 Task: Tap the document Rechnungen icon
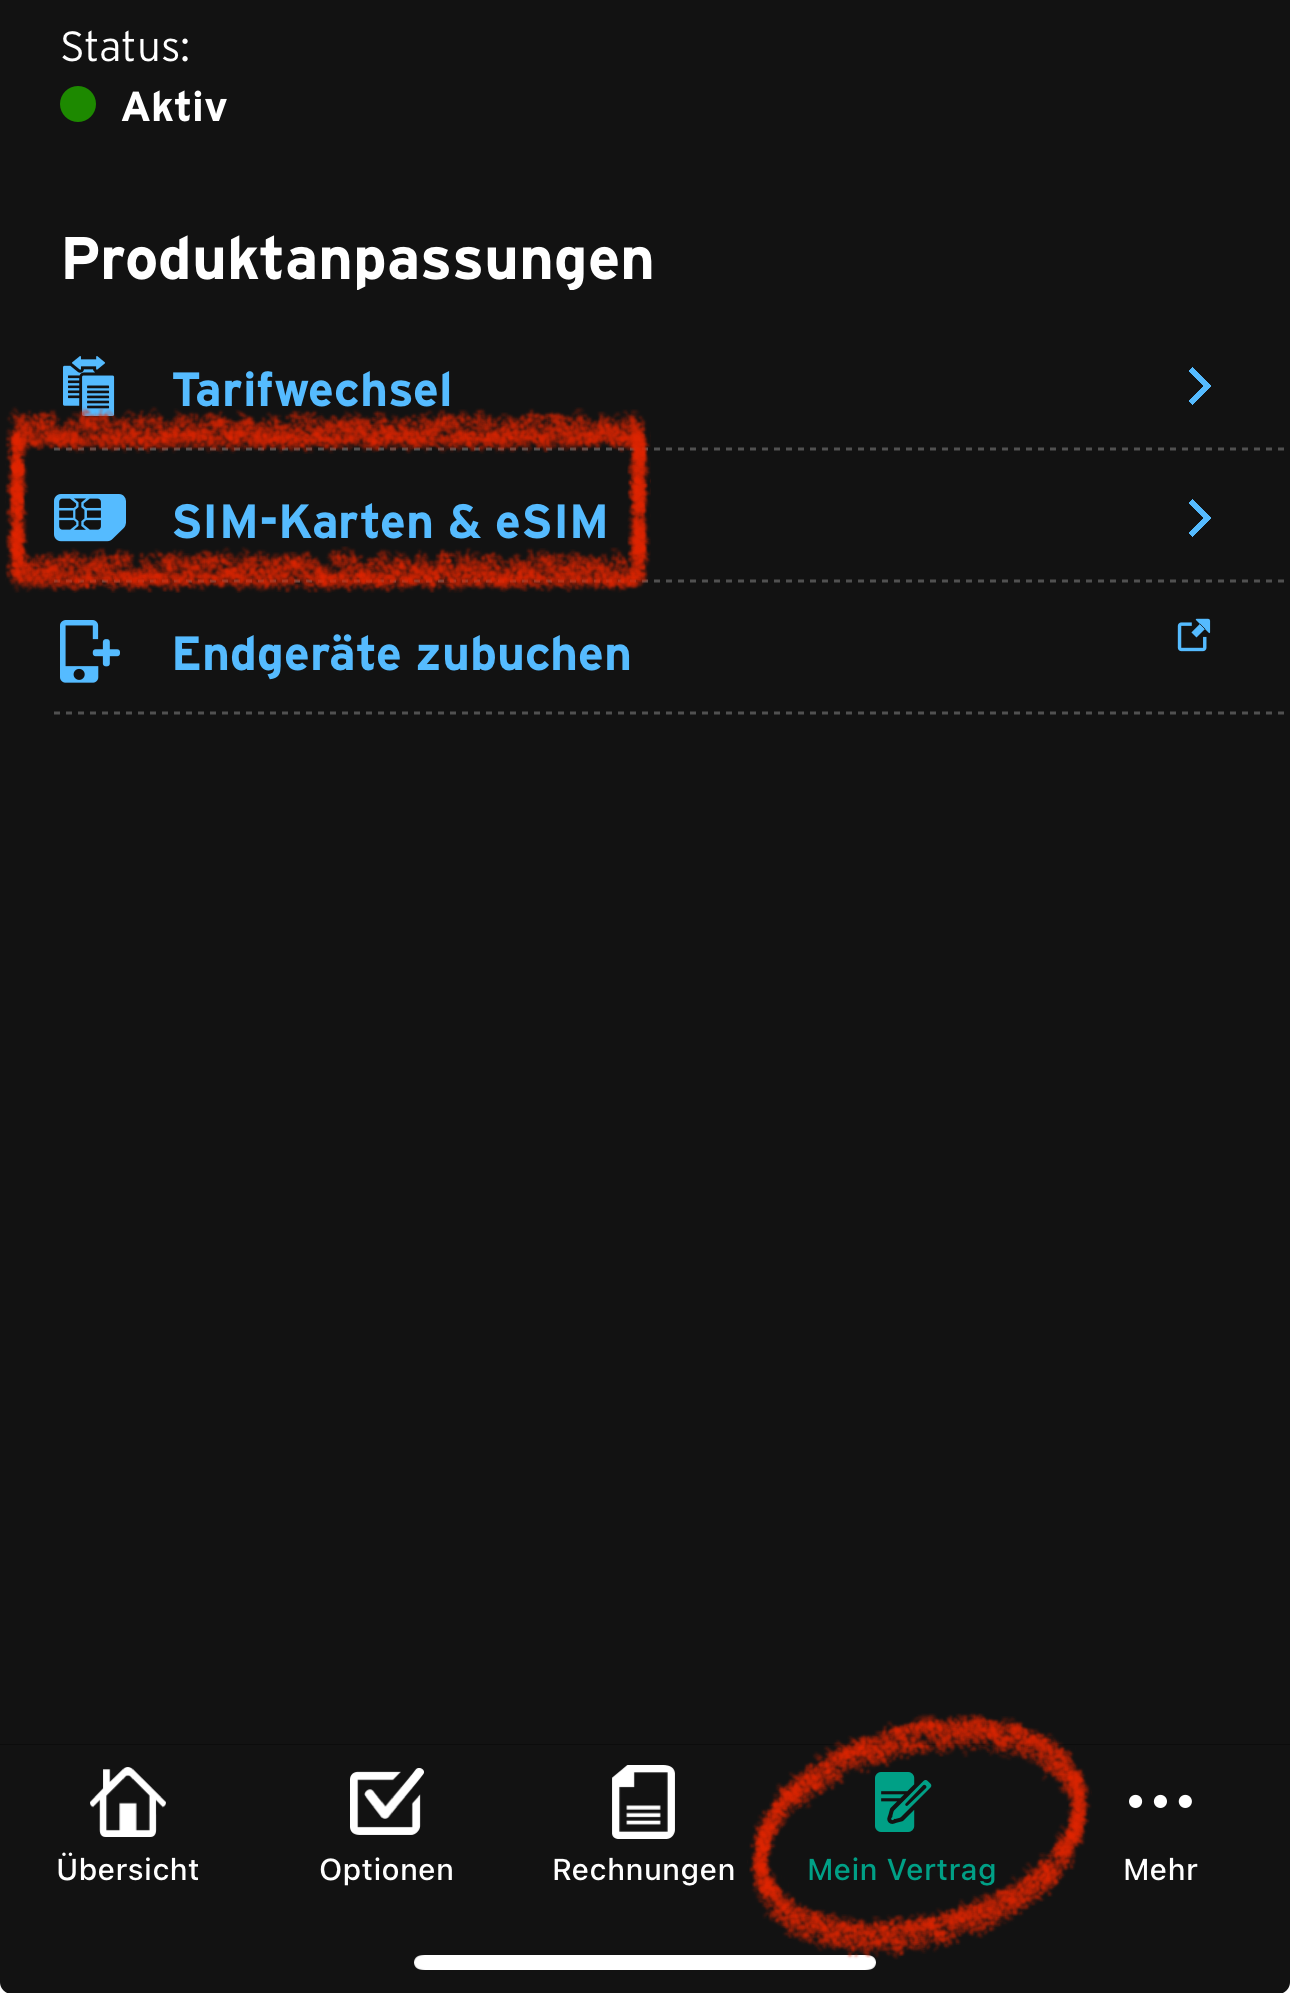click(643, 1801)
